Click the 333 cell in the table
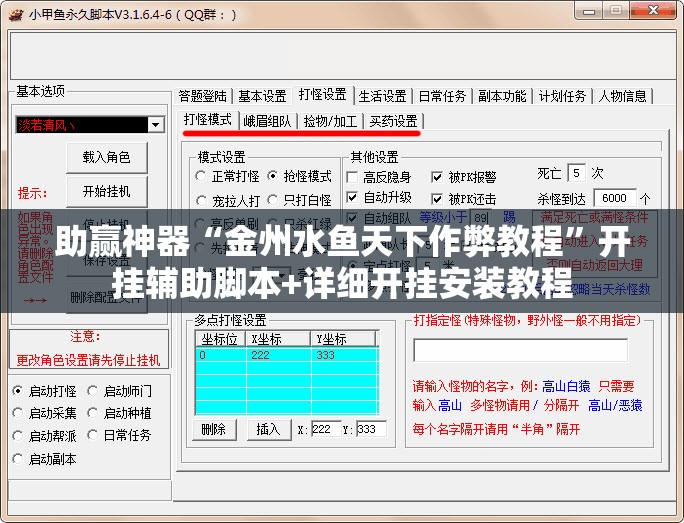Image resolution: width=684 pixels, height=523 pixels. pos(345,355)
